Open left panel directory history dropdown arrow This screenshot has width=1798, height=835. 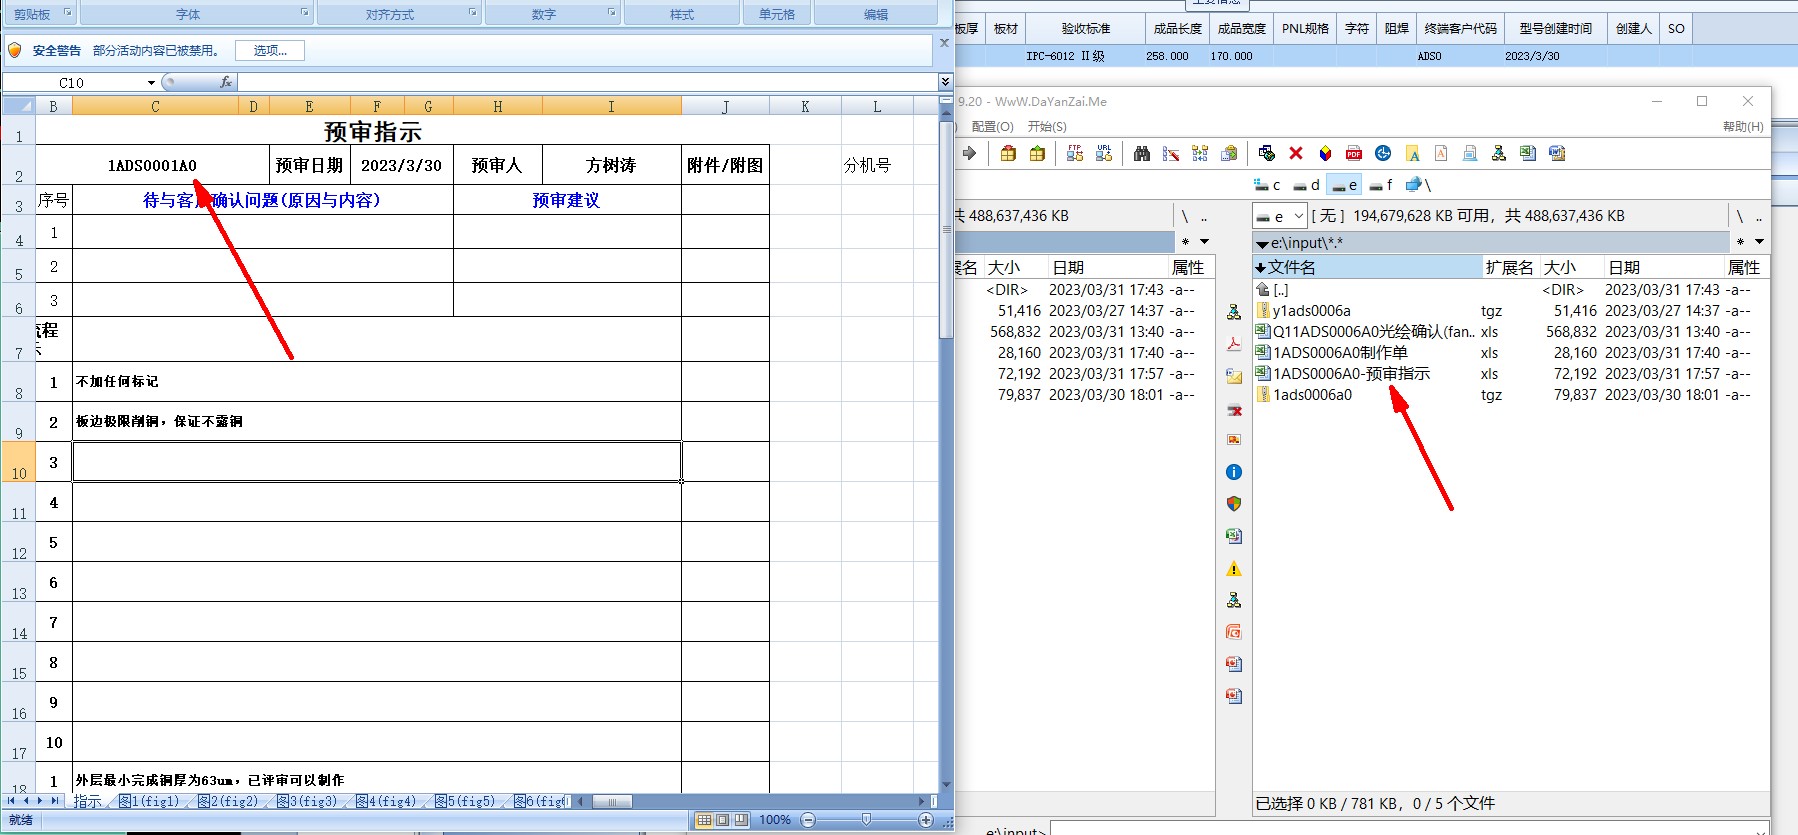click(x=1204, y=242)
